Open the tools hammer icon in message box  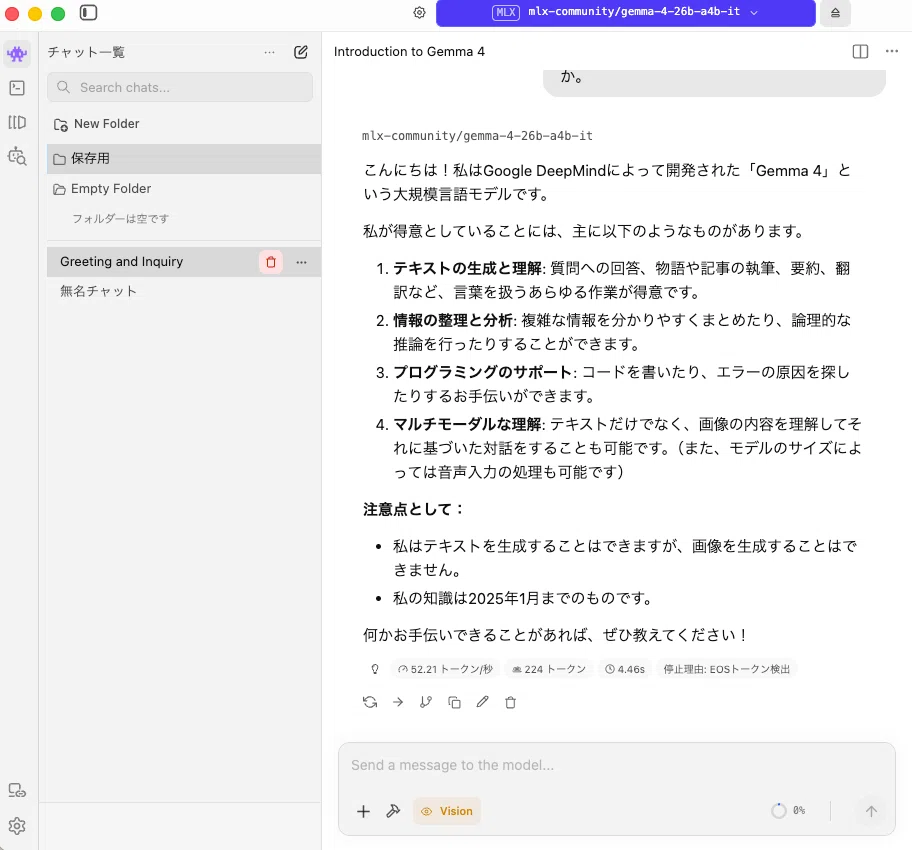pos(393,810)
